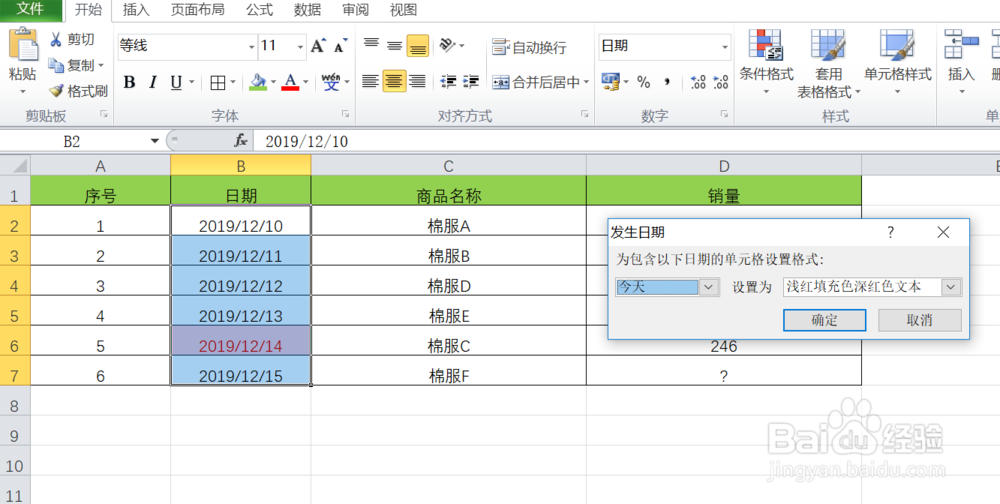Viewport: 1000px width, 504px height.
Task: Open 单元格样式 cell styles
Action: click(x=897, y=63)
